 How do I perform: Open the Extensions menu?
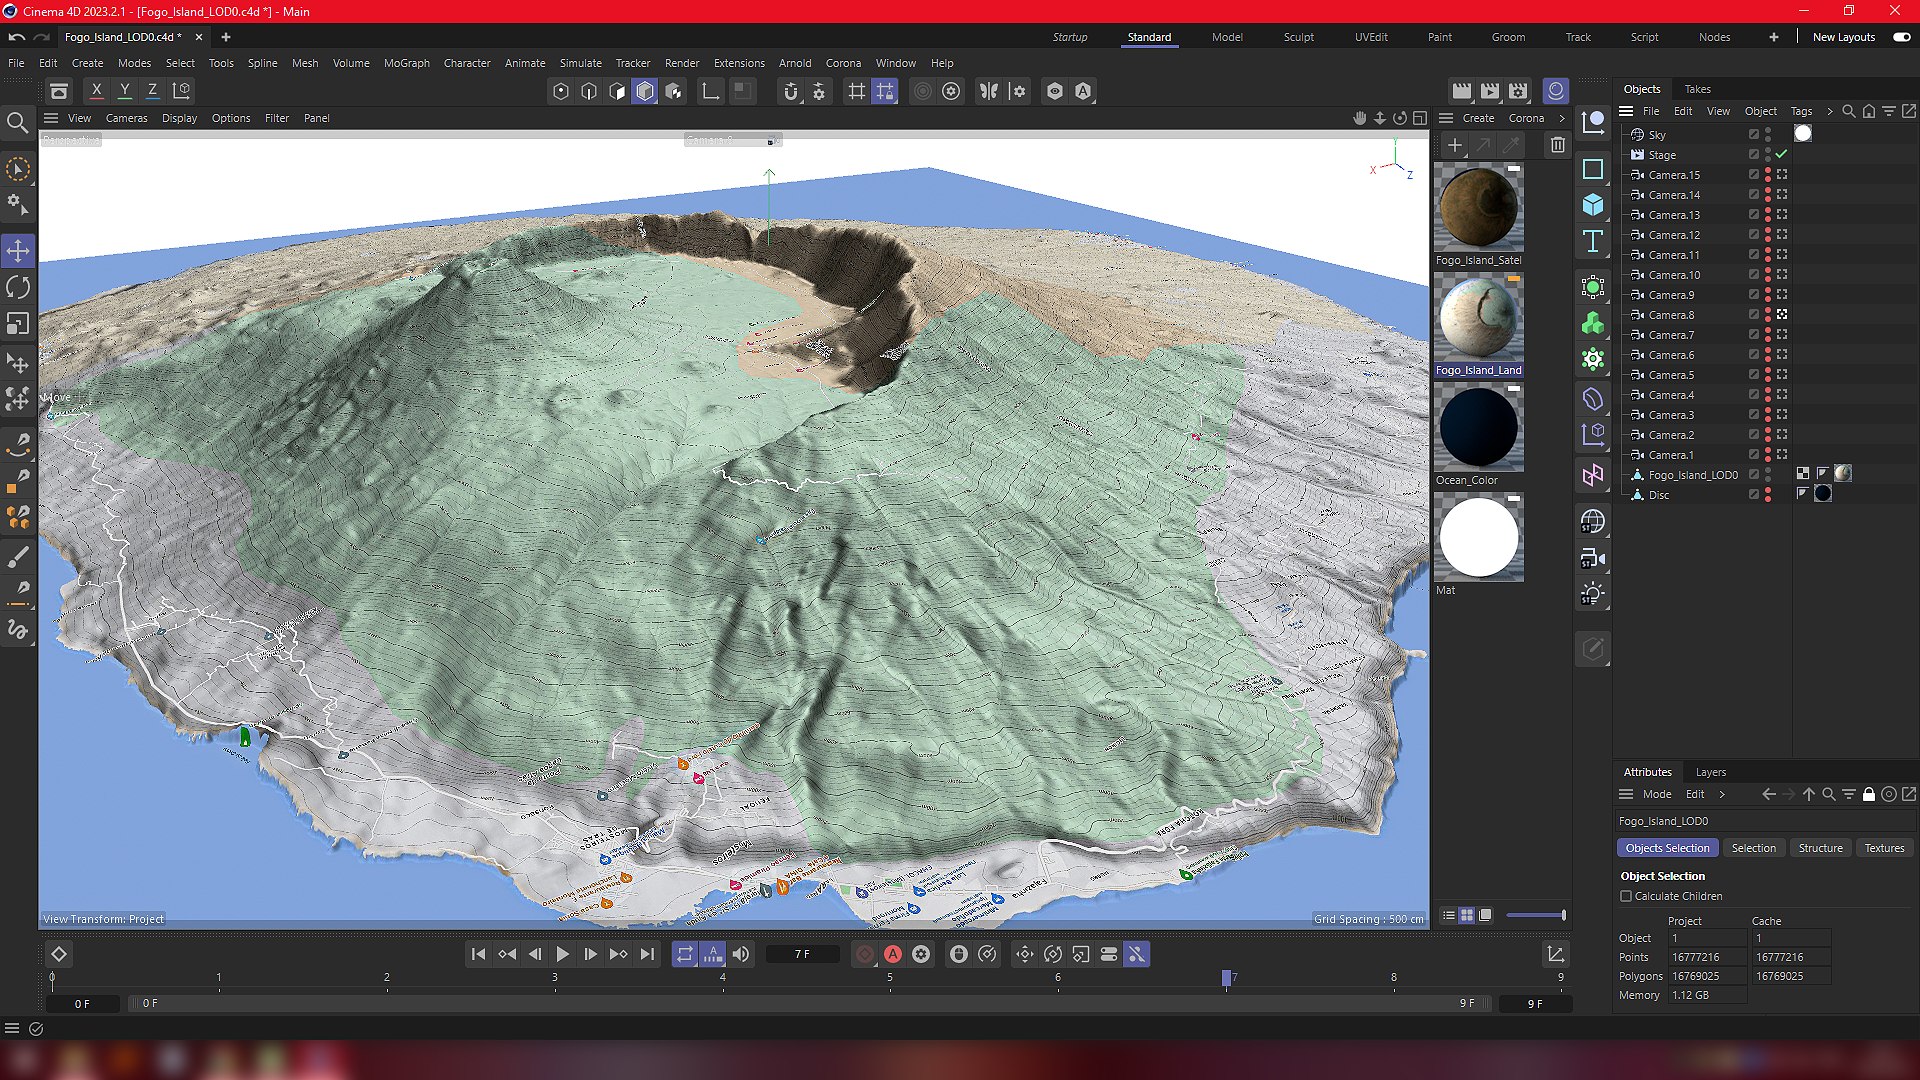[739, 63]
